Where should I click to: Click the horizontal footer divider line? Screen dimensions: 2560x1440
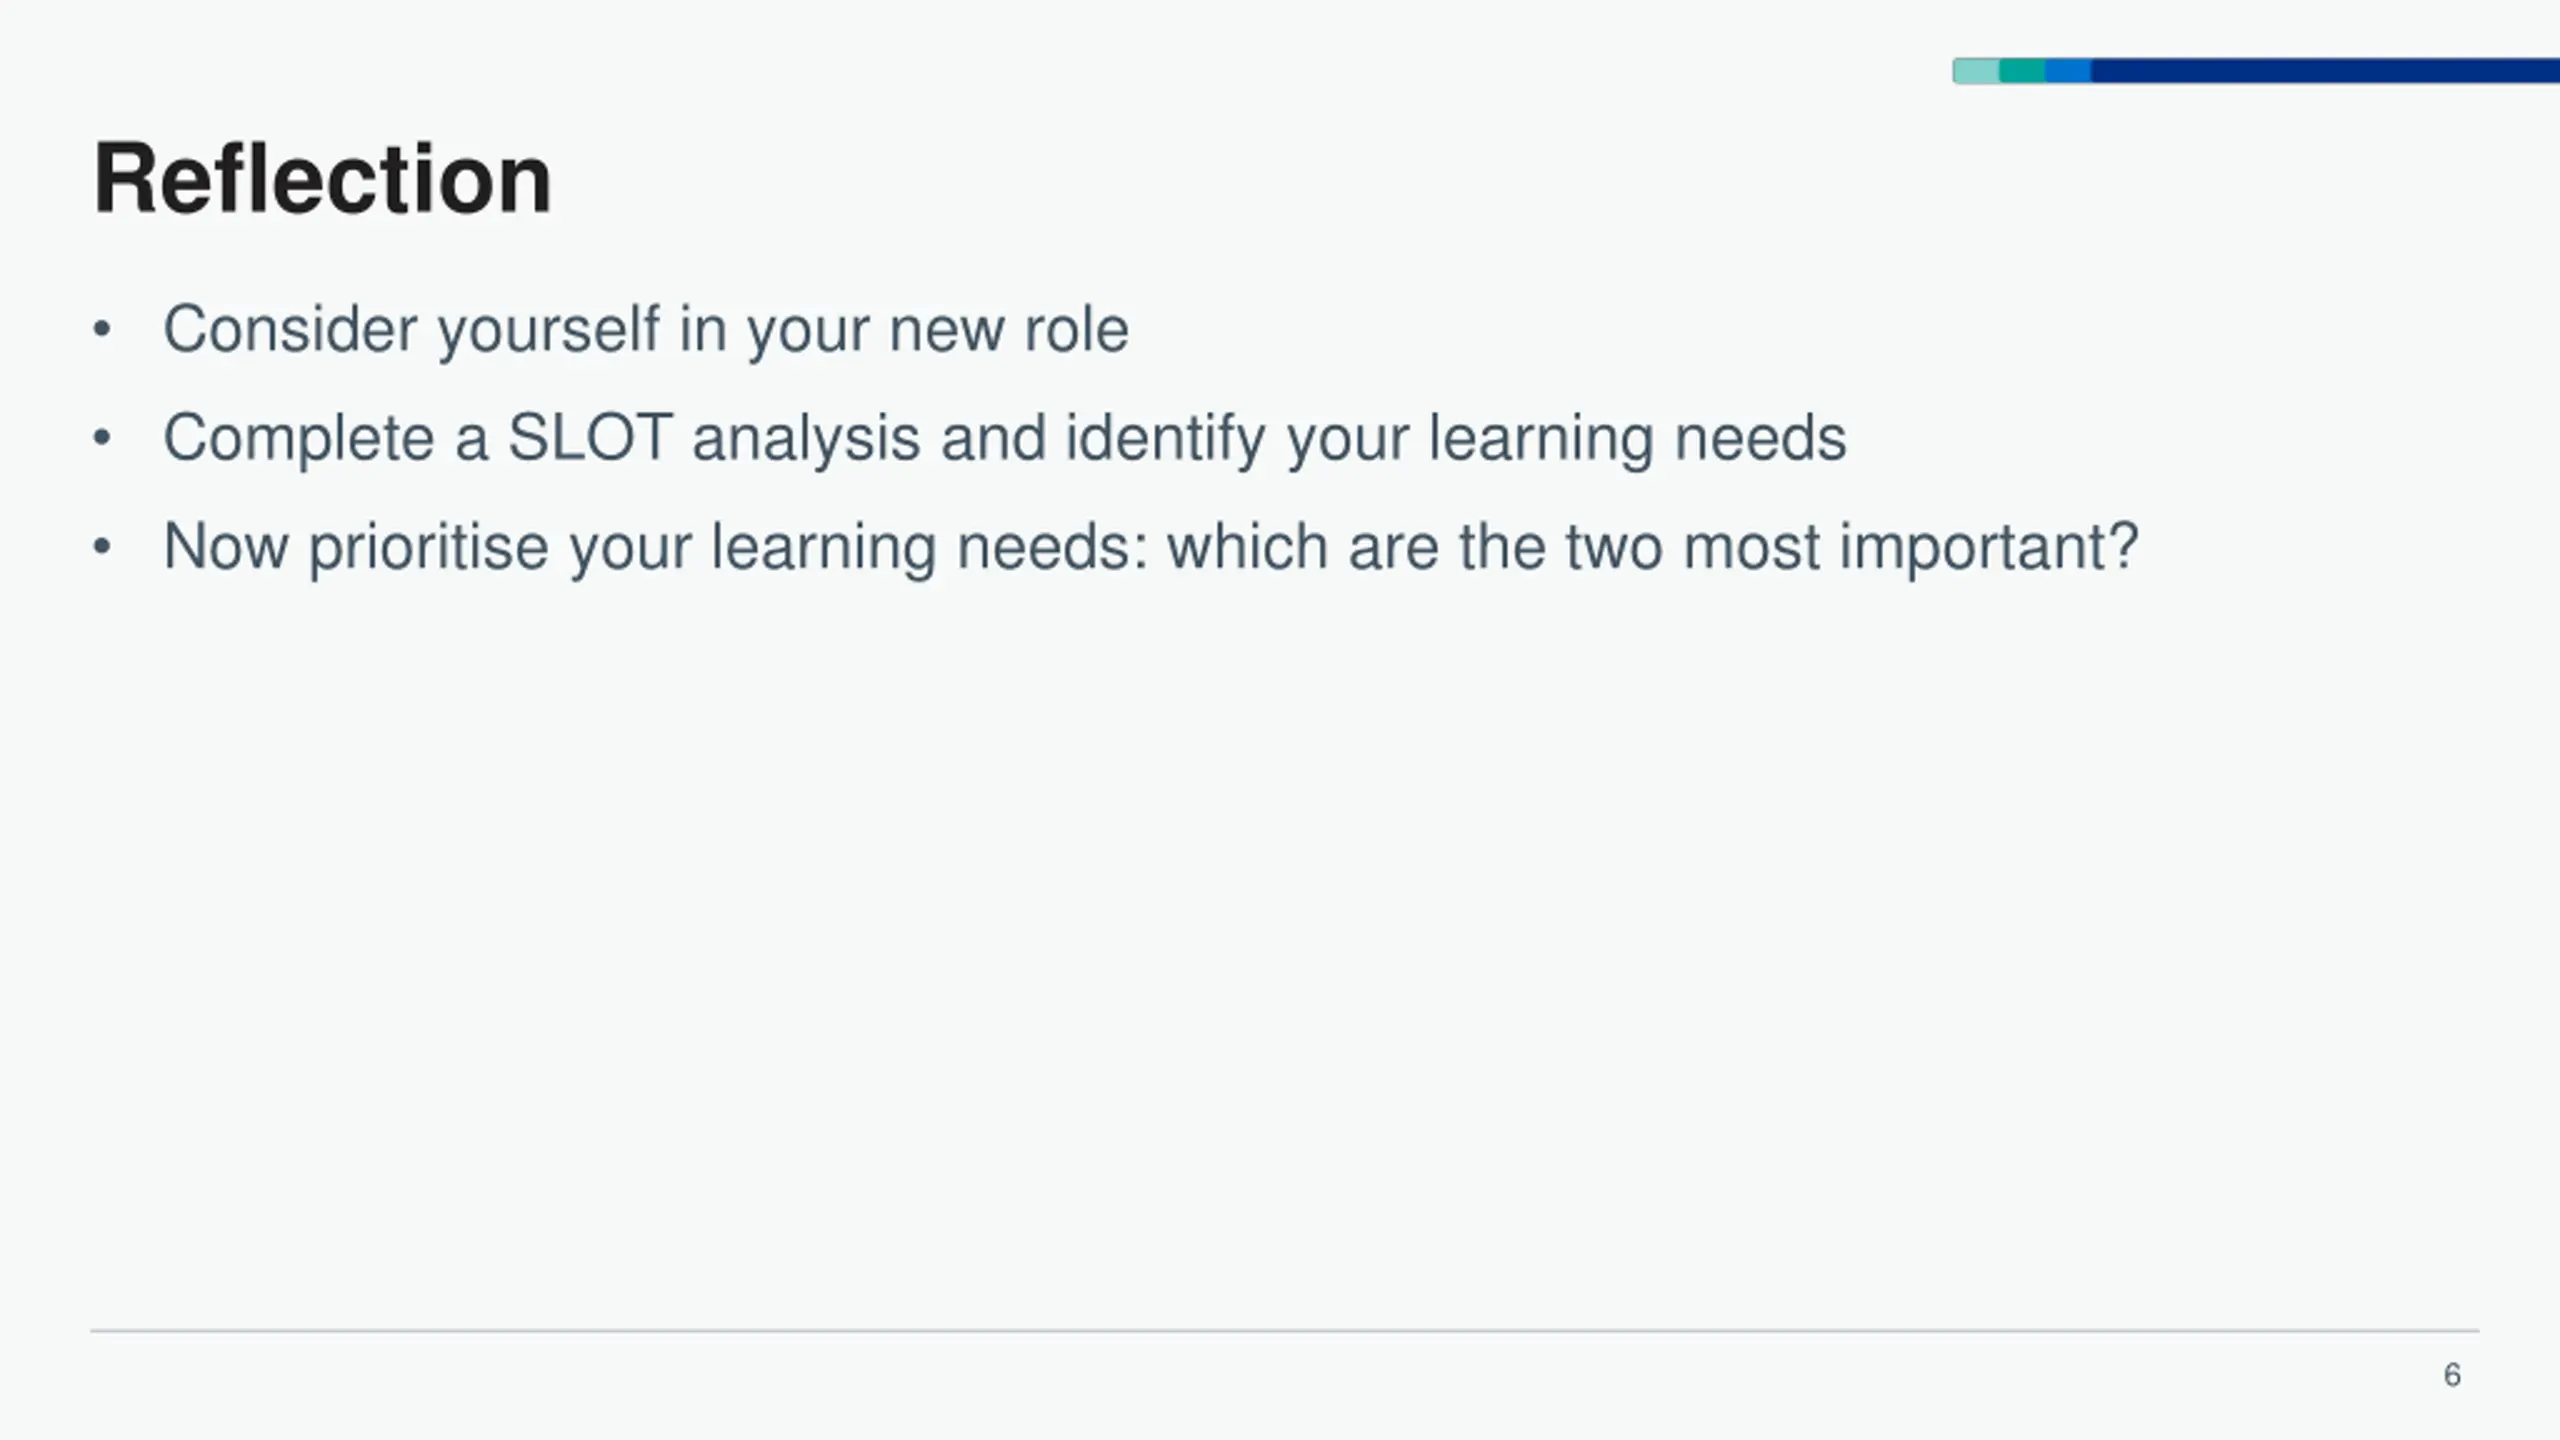[1284, 1331]
